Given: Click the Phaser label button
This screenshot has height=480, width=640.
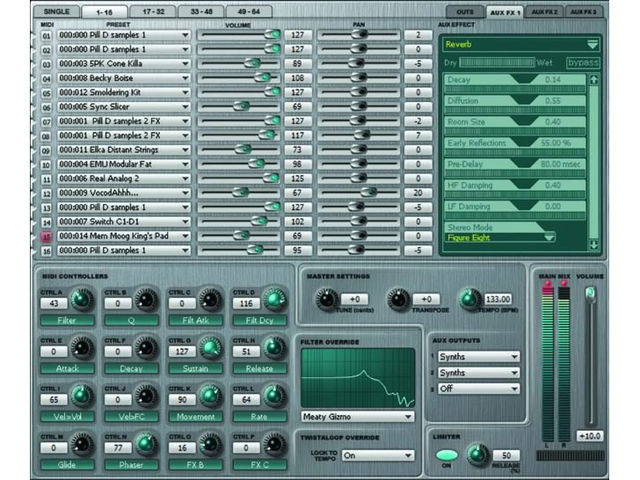Looking at the screenshot, I should 131,465.
